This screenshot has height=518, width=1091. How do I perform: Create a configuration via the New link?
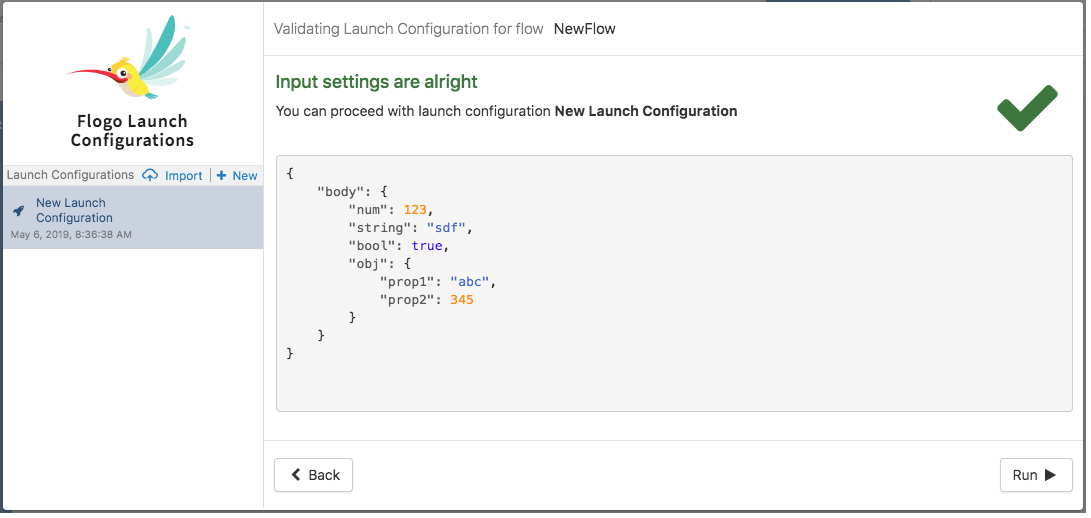click(245, 175)
